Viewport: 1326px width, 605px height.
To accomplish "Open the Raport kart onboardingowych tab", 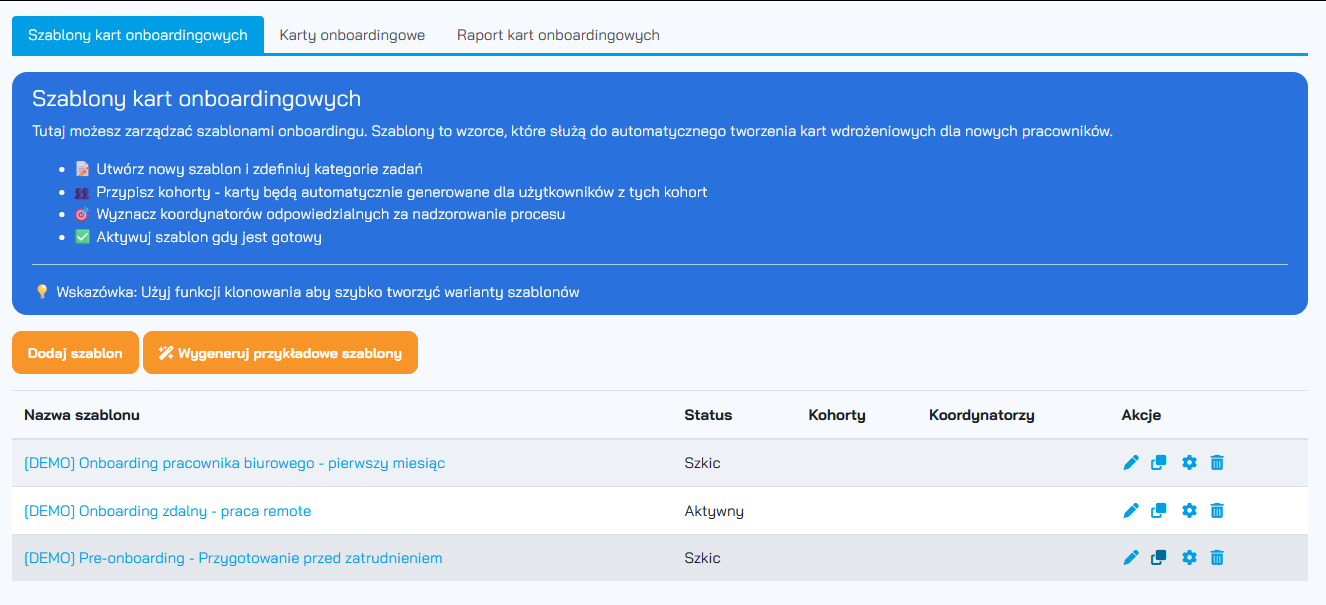I will (558, 35).
